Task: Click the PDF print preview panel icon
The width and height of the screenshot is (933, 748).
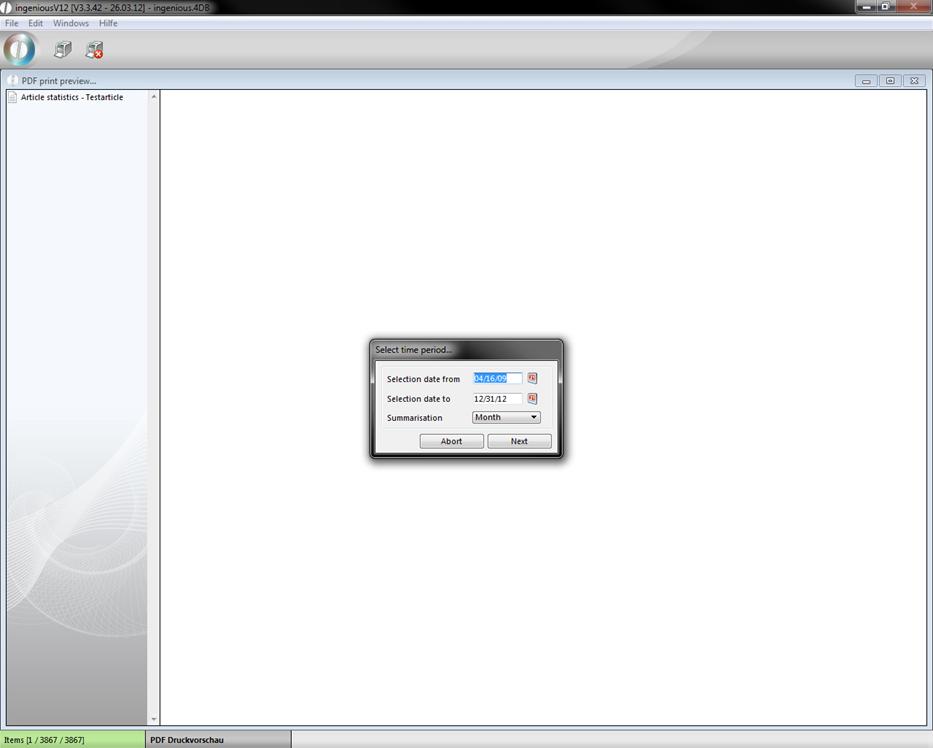Action: tap(13, 80)
